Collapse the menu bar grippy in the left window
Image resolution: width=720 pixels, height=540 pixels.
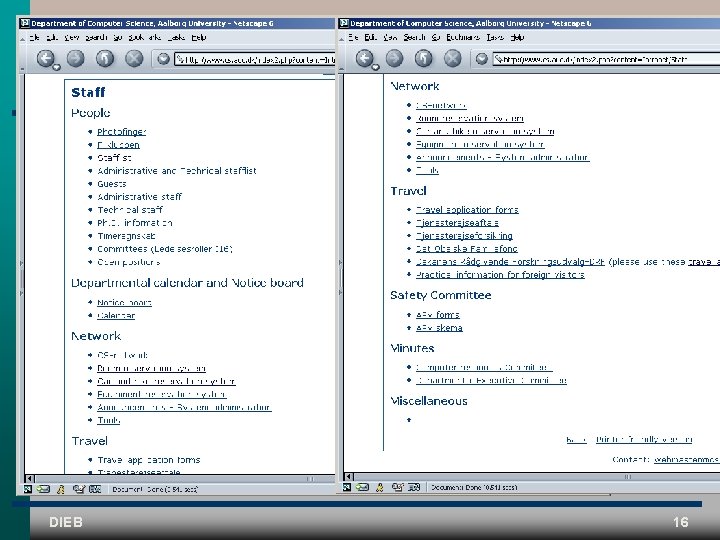tap(22, 39)
